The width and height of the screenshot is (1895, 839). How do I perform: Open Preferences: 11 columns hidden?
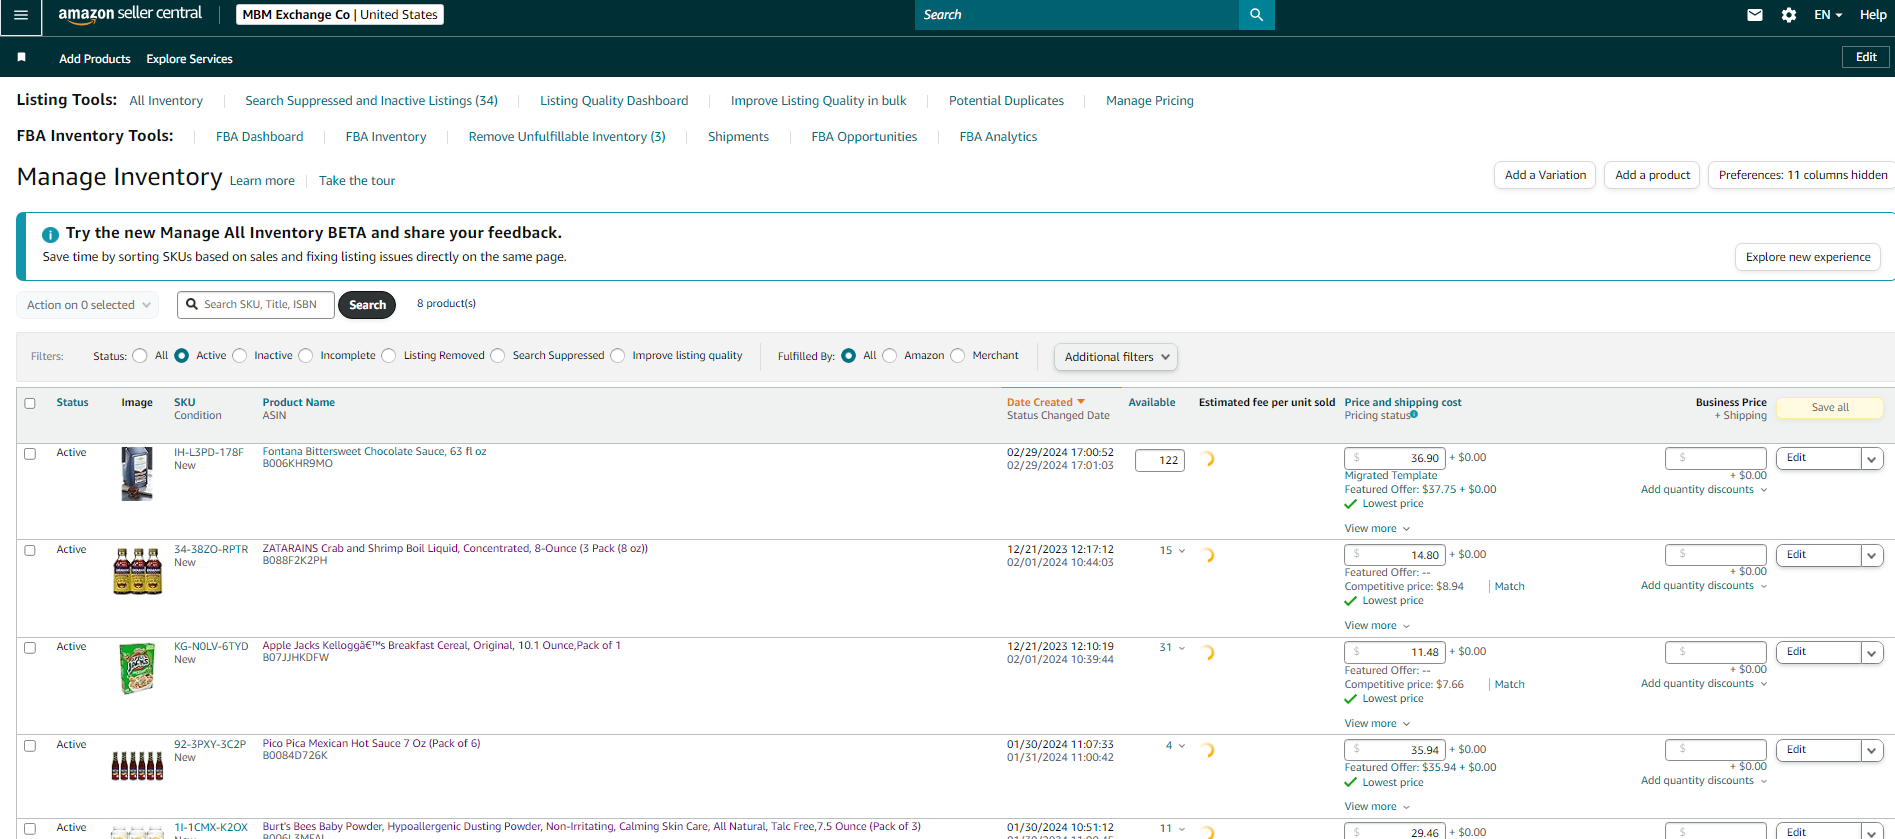click(x=1802, y=175)
